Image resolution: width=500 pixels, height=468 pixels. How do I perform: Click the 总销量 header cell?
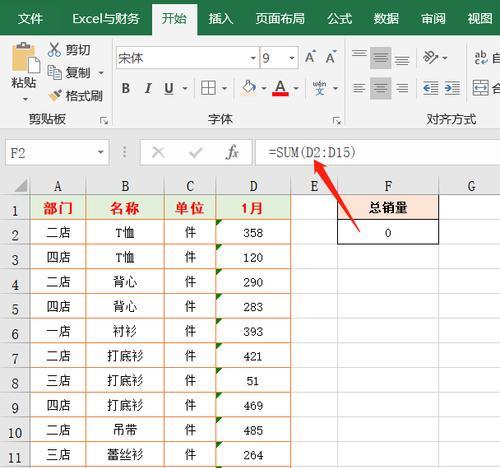(x=388, y=208)
